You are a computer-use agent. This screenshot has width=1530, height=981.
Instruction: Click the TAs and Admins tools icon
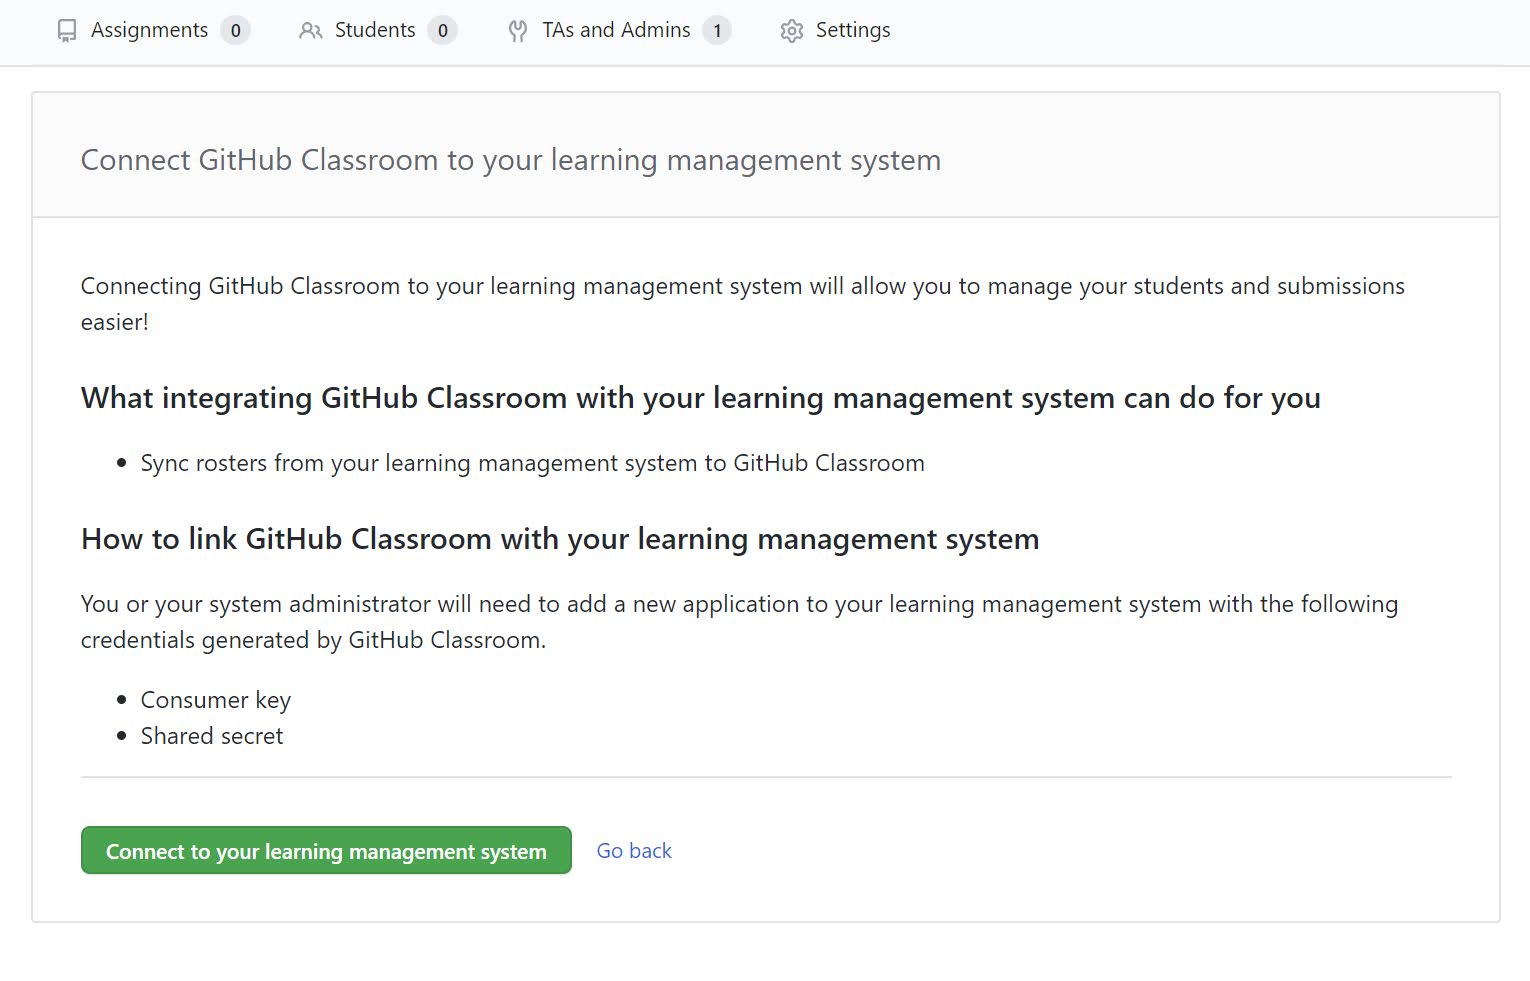click(x=517, y=31)
